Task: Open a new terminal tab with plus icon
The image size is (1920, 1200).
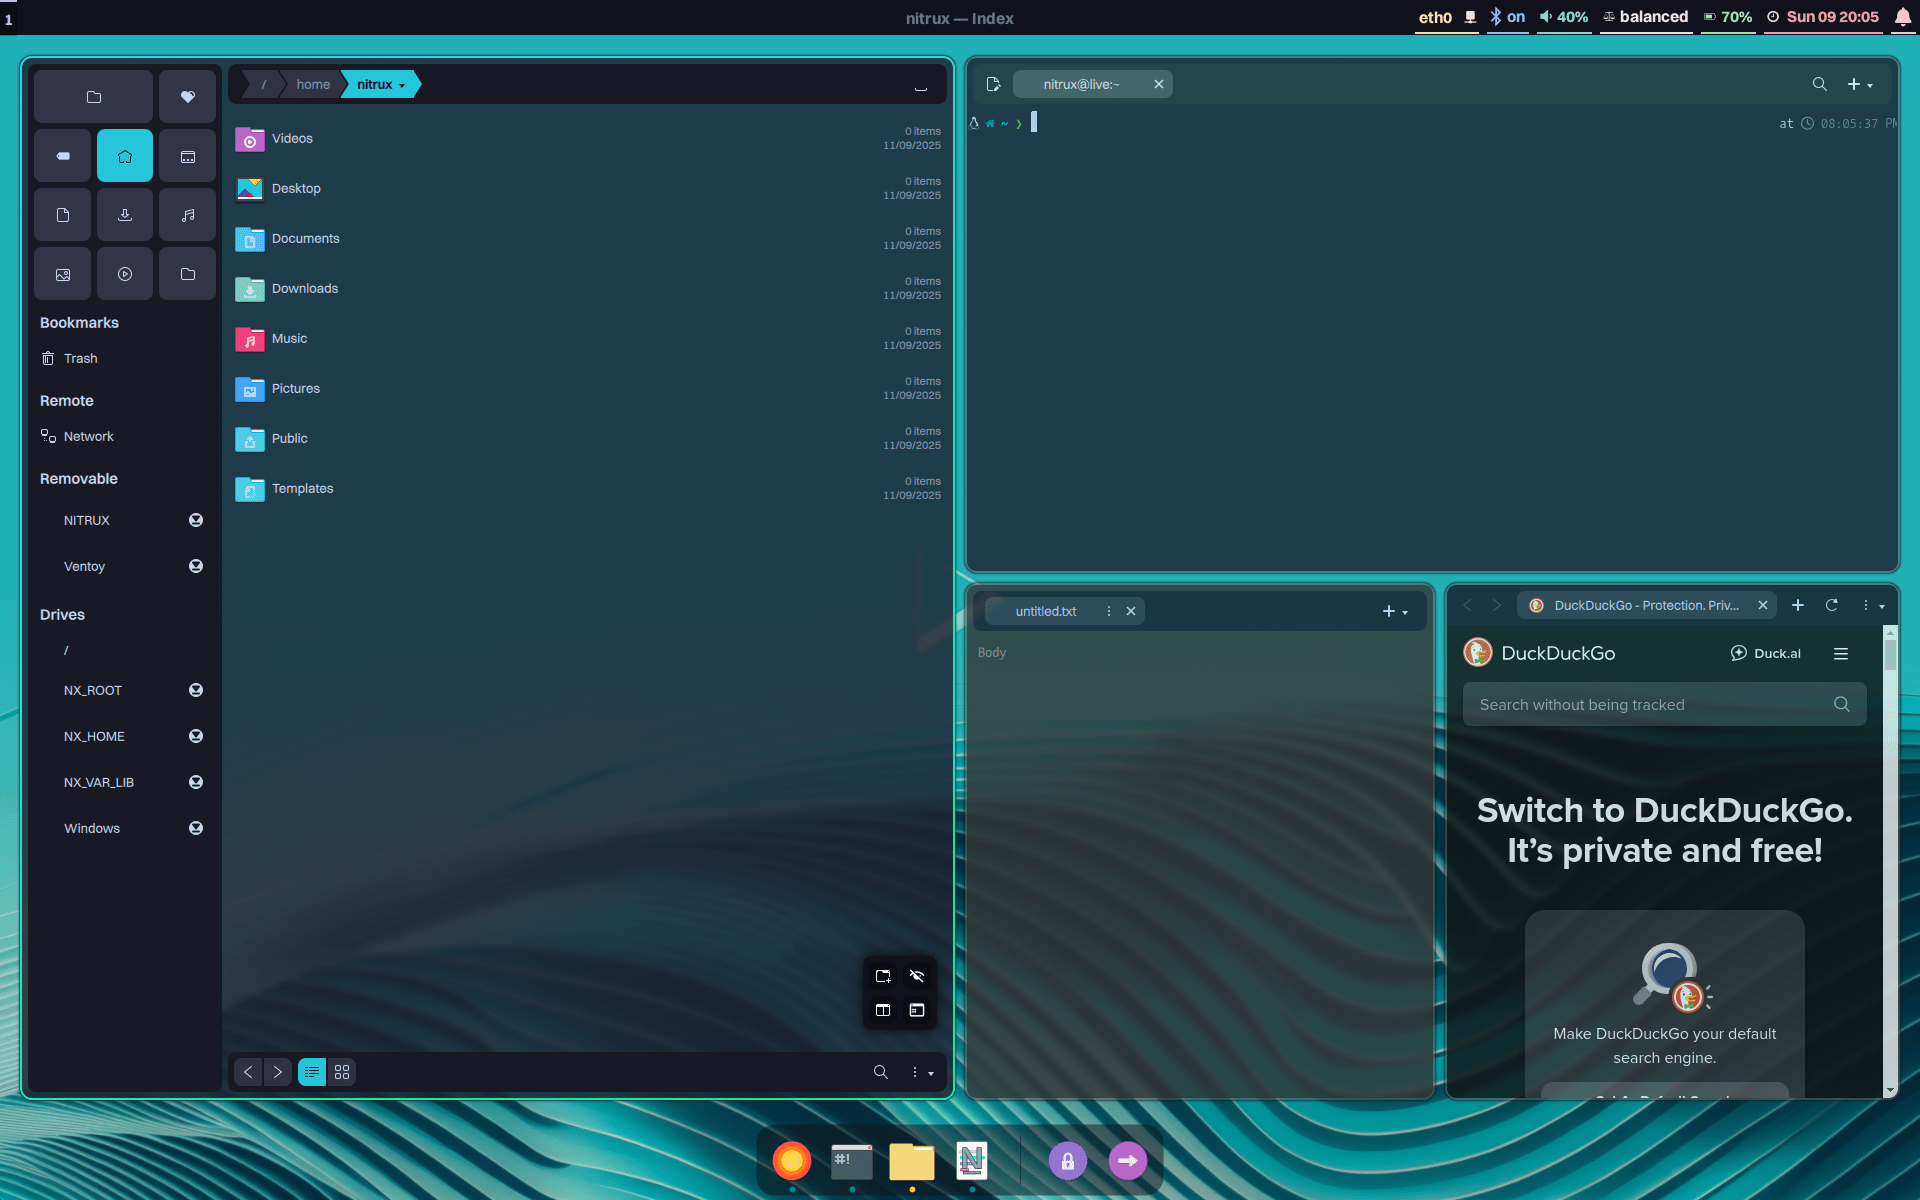Action: (x=1853, y=84)
